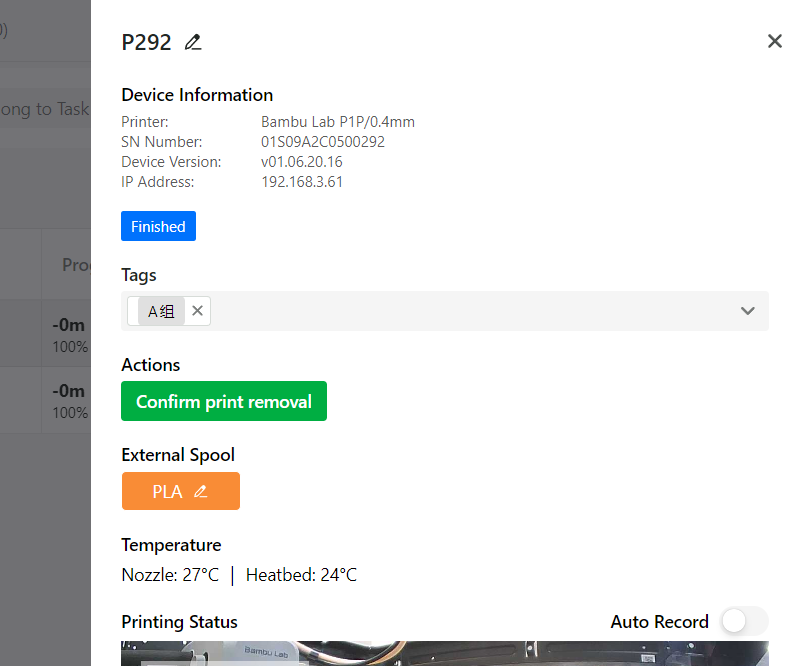
Task: Edit the P292 printer name
Action: coord(193,42)
